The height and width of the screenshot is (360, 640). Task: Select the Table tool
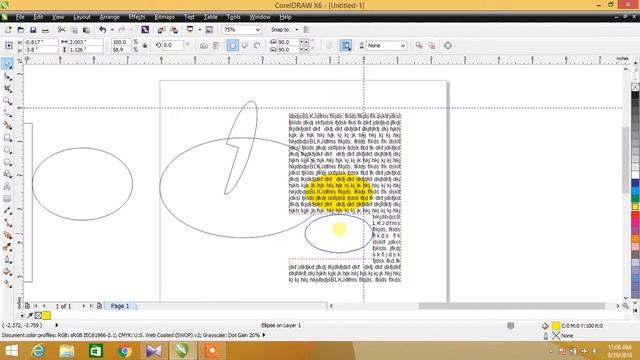tap(7, 199)
